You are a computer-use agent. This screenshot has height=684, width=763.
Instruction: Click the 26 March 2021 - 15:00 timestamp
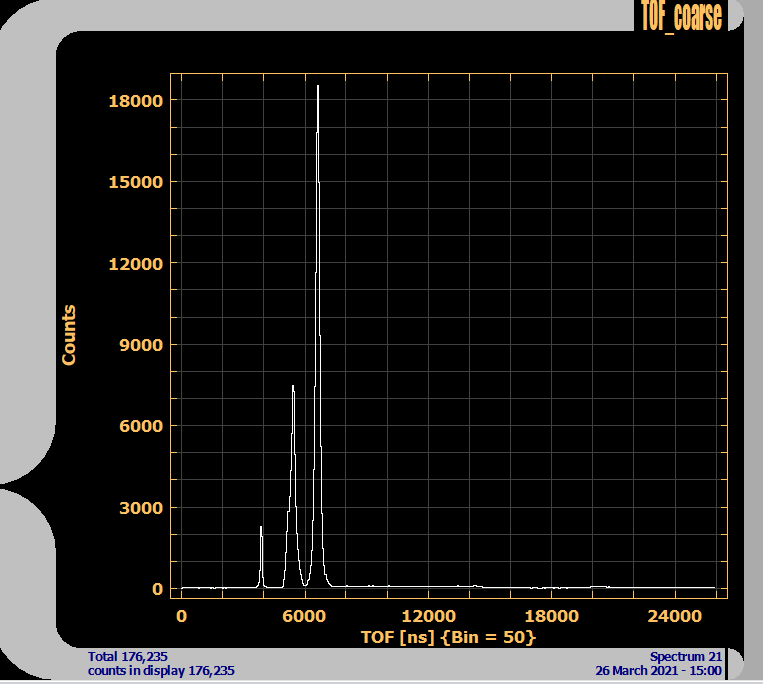click(658, 671)
